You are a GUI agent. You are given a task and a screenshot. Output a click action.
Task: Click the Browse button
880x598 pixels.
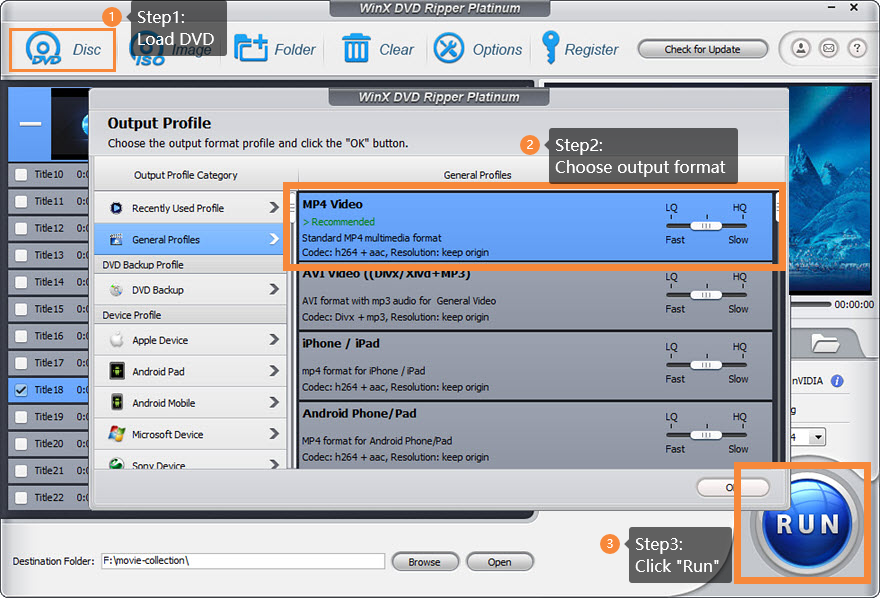(424, 562)
